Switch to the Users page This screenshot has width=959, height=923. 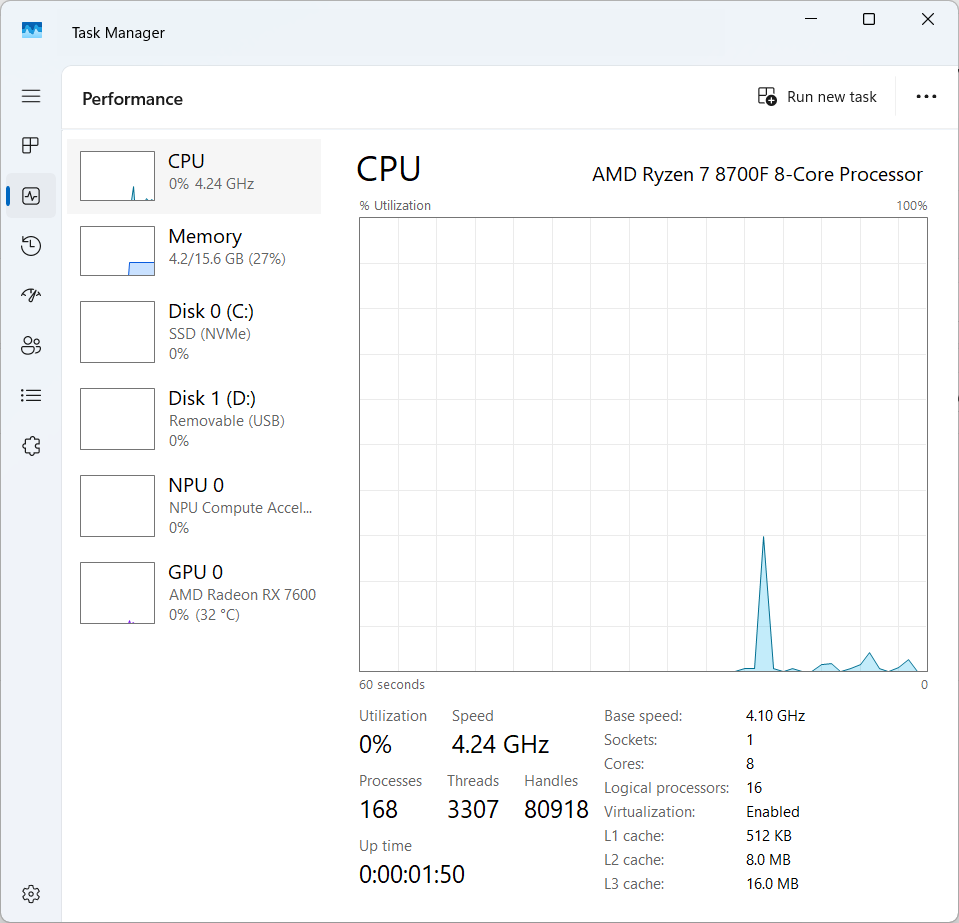[31, 346]
